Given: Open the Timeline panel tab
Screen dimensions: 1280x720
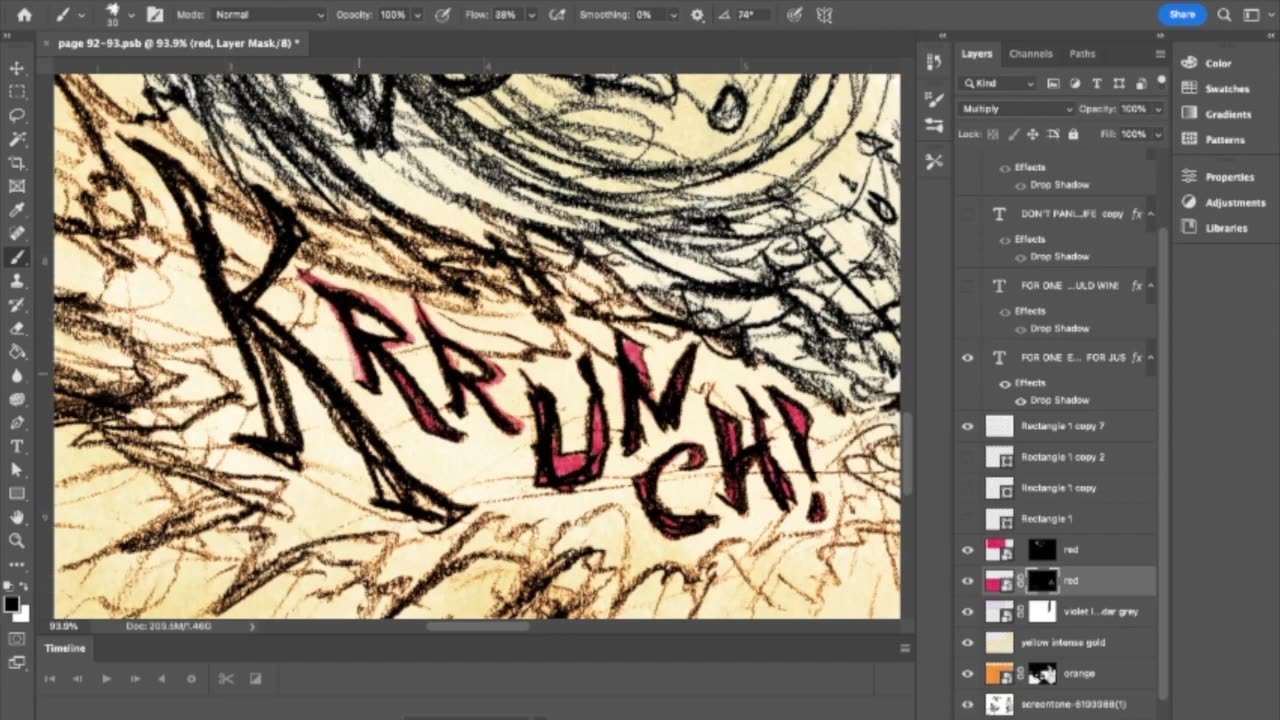Looking at the screenshot, I should pos(64,648).
